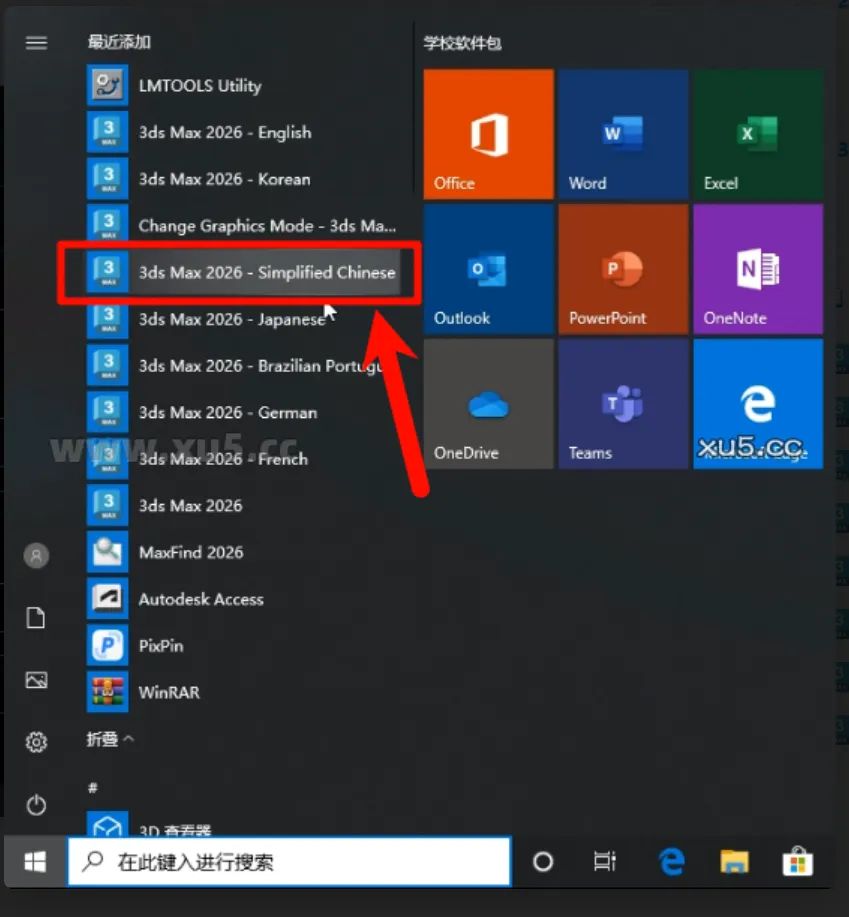
Task: Launch 3ds Max 2026 - Brazilian Portuguese icon
Action: click(x=108, y=366)
